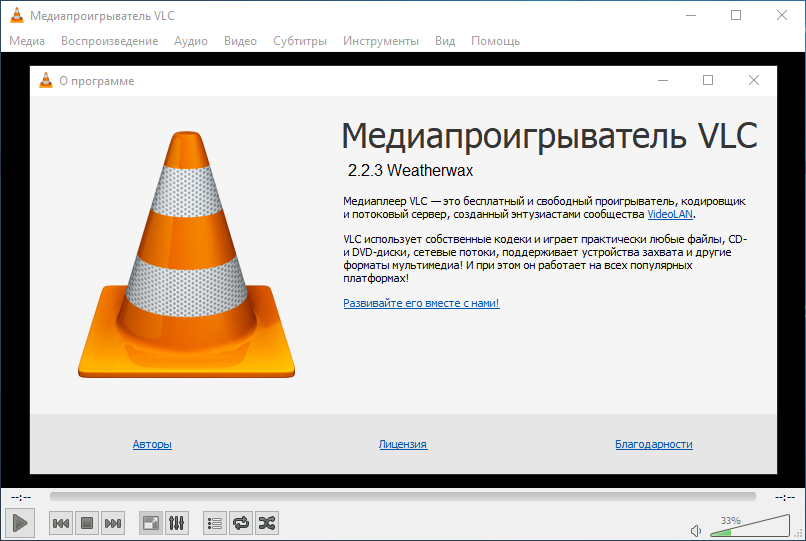
Task: Maximize the main VLC window
Action: pyautogui.click(x=736, y=15)
